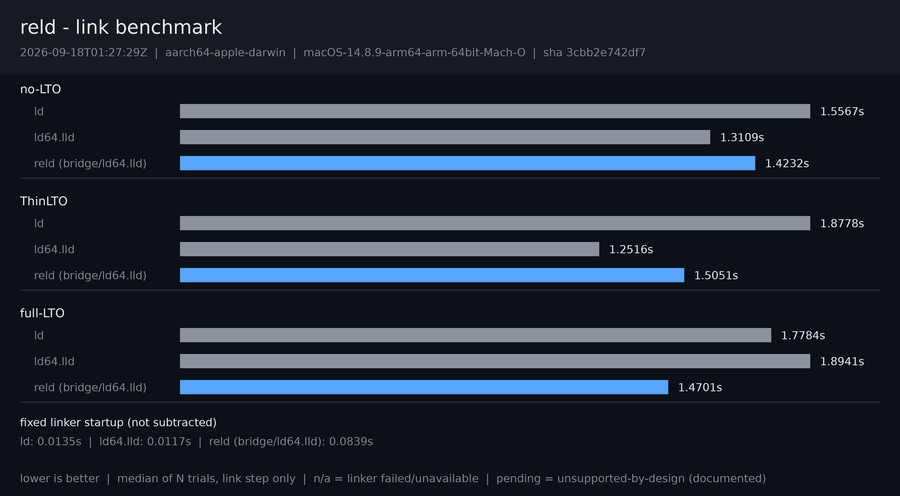Image resolution: width=900 pixels, height=496 pixels.
Task: Click the 'ld64.lld: 0.0117s' startup value
Action: [x=145, y=441]
